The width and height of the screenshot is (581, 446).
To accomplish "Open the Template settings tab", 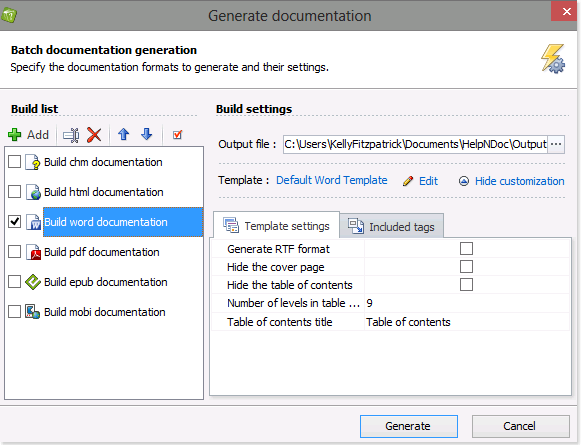I will [276, 226].
